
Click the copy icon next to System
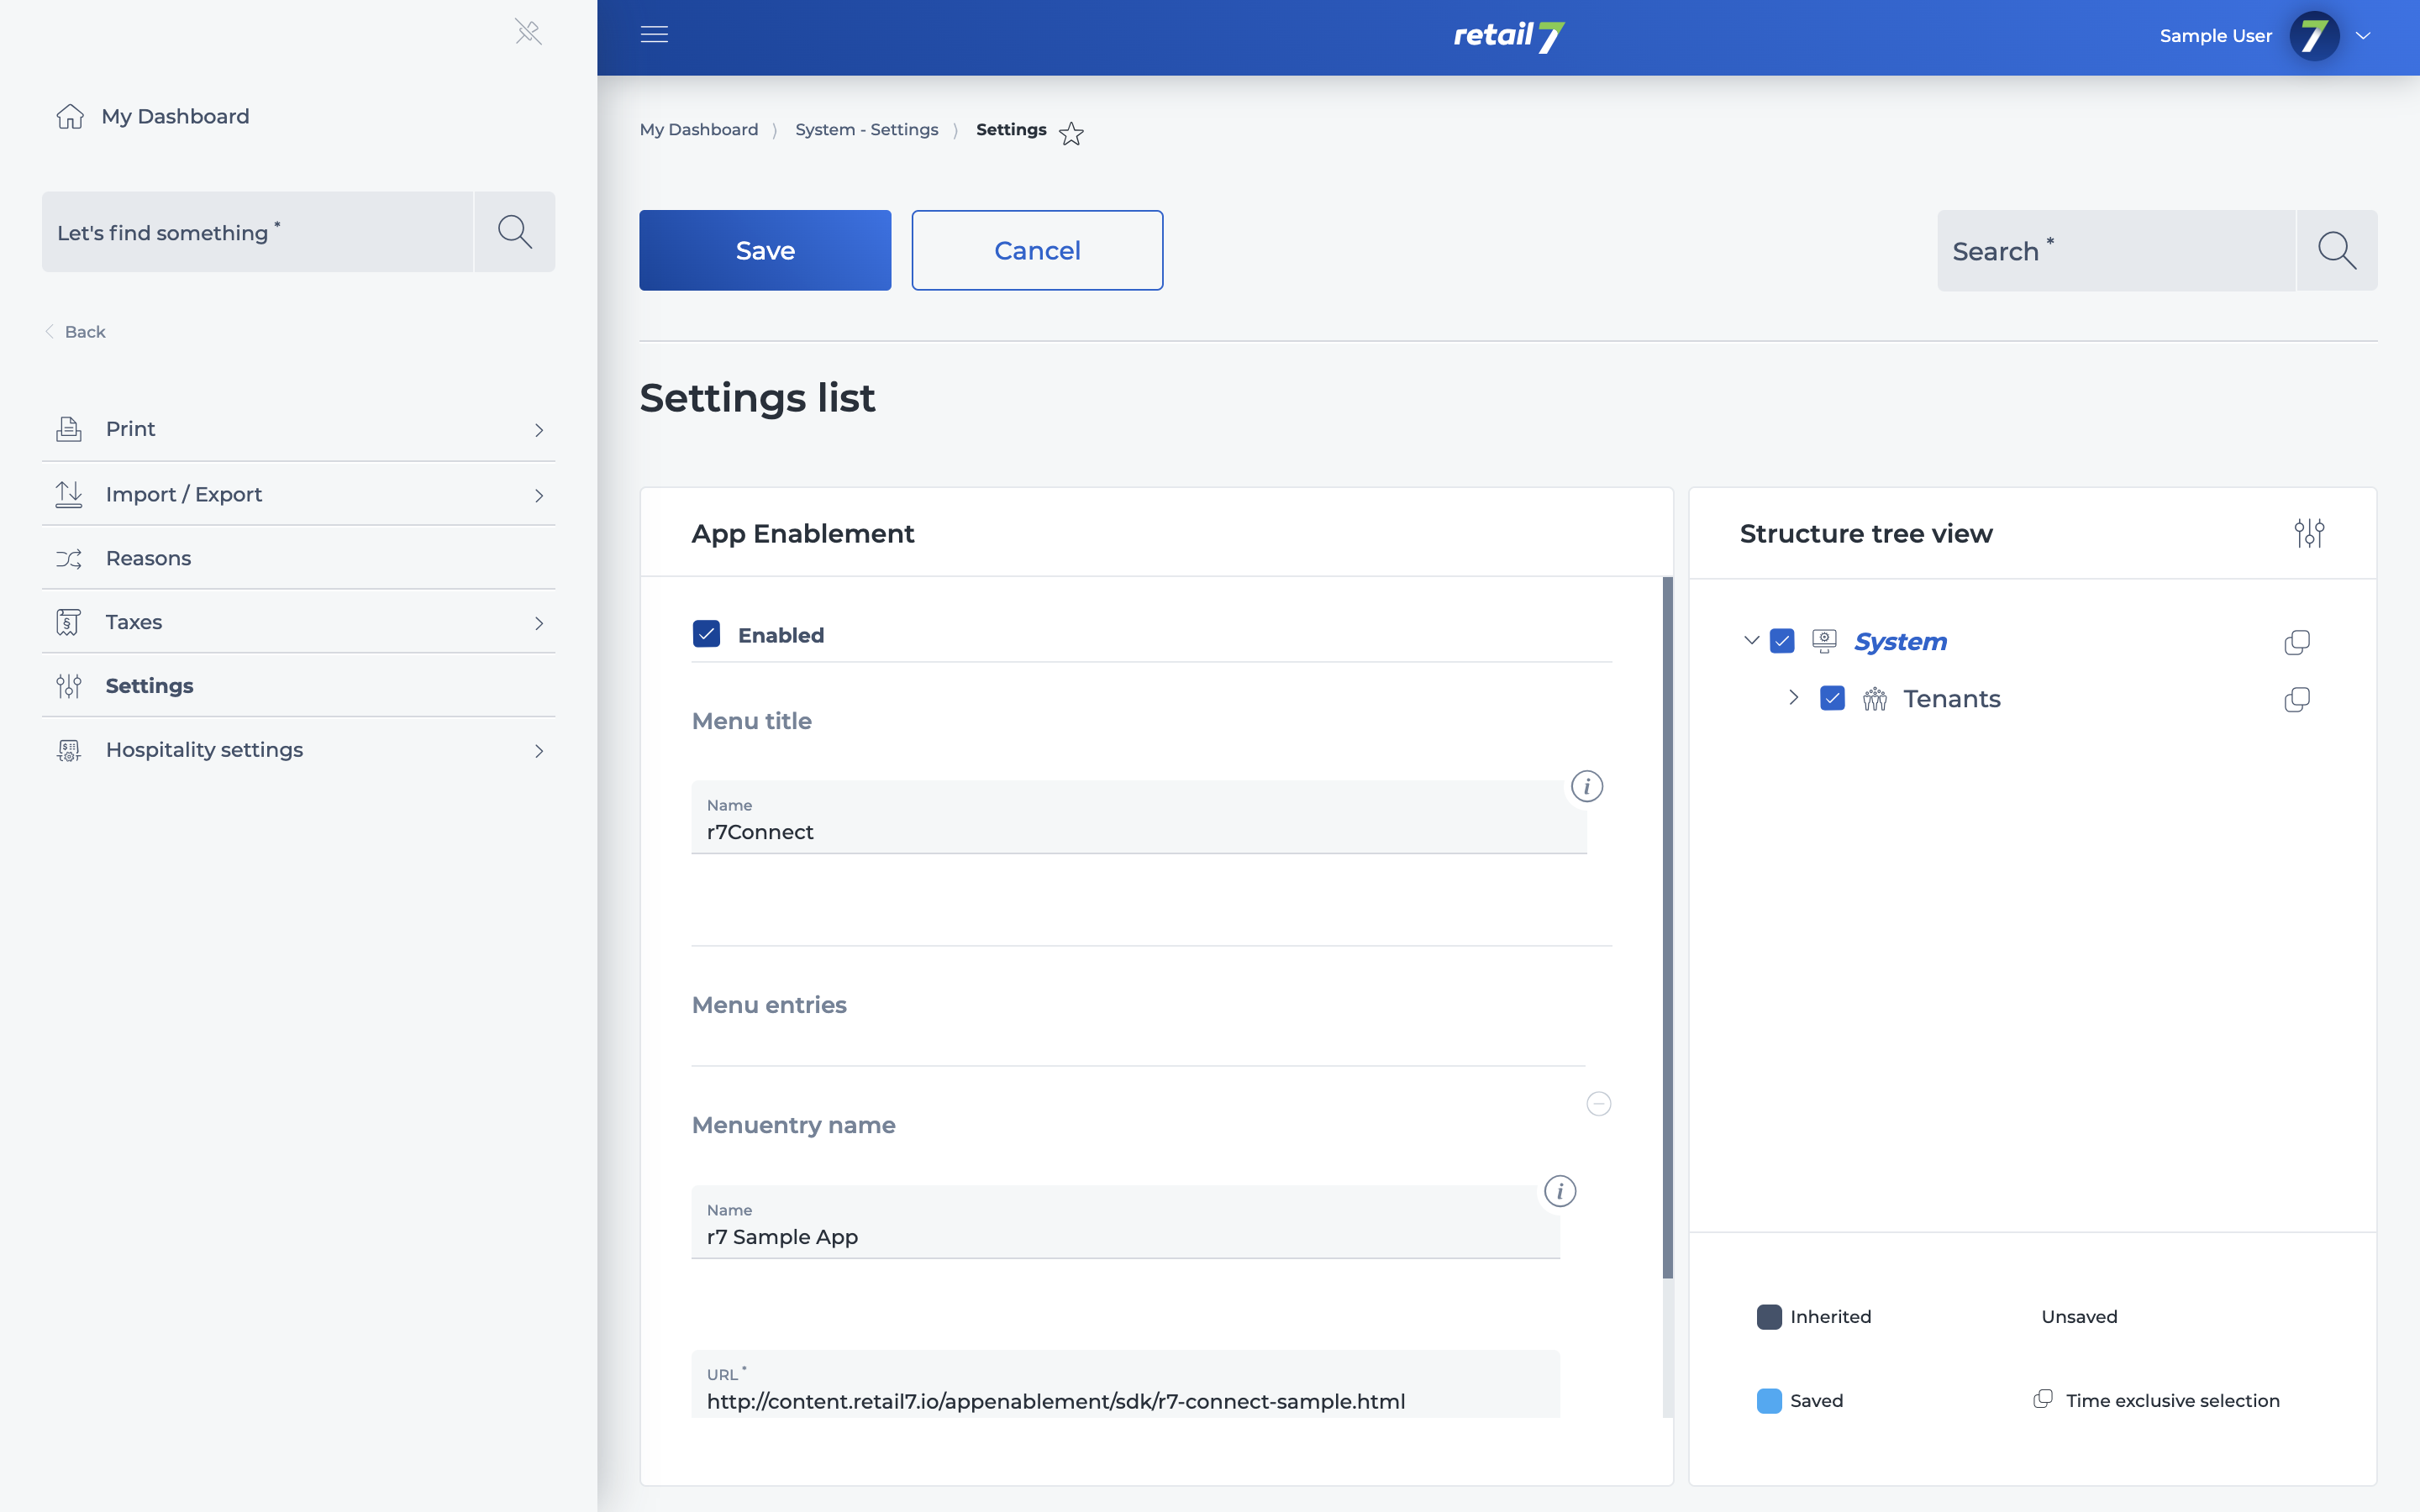2297,642
